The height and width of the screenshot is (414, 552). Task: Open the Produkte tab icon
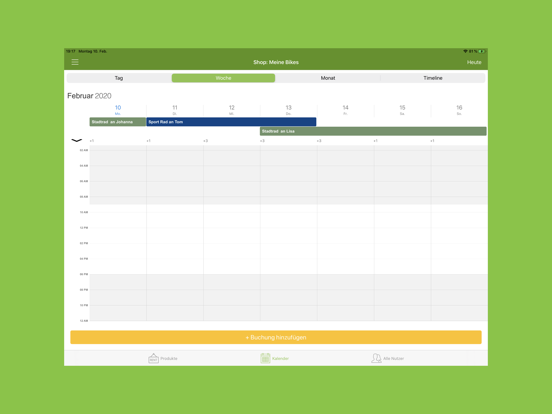tap(153, 358)
